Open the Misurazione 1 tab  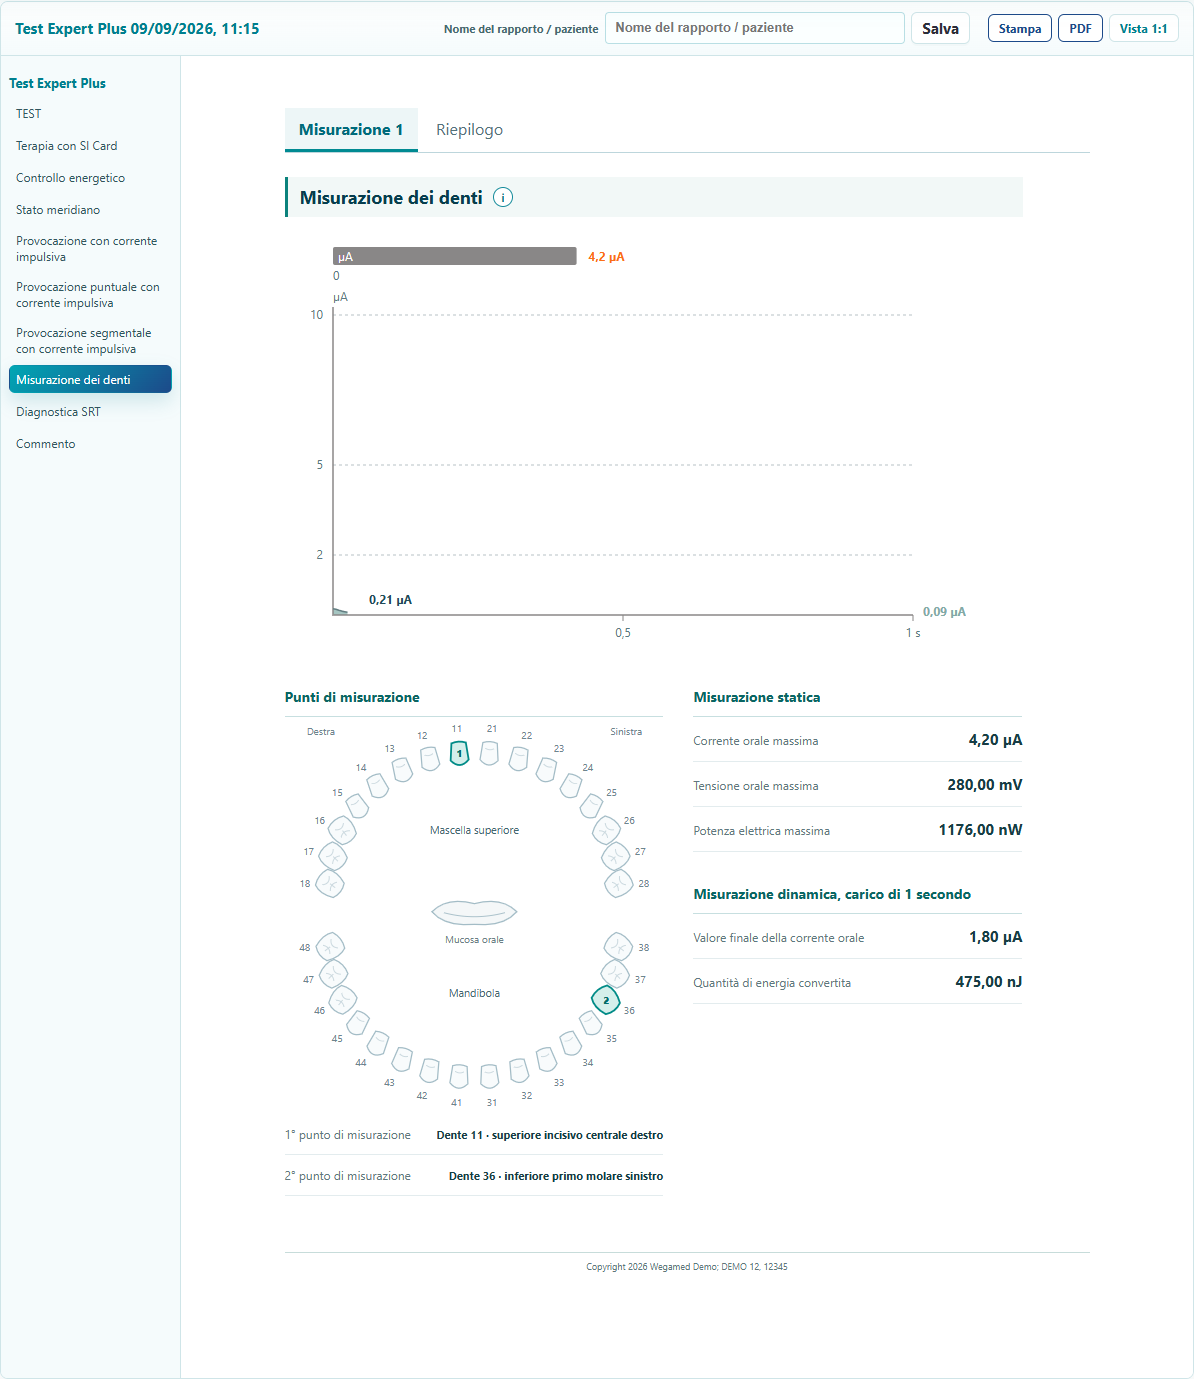351,130
